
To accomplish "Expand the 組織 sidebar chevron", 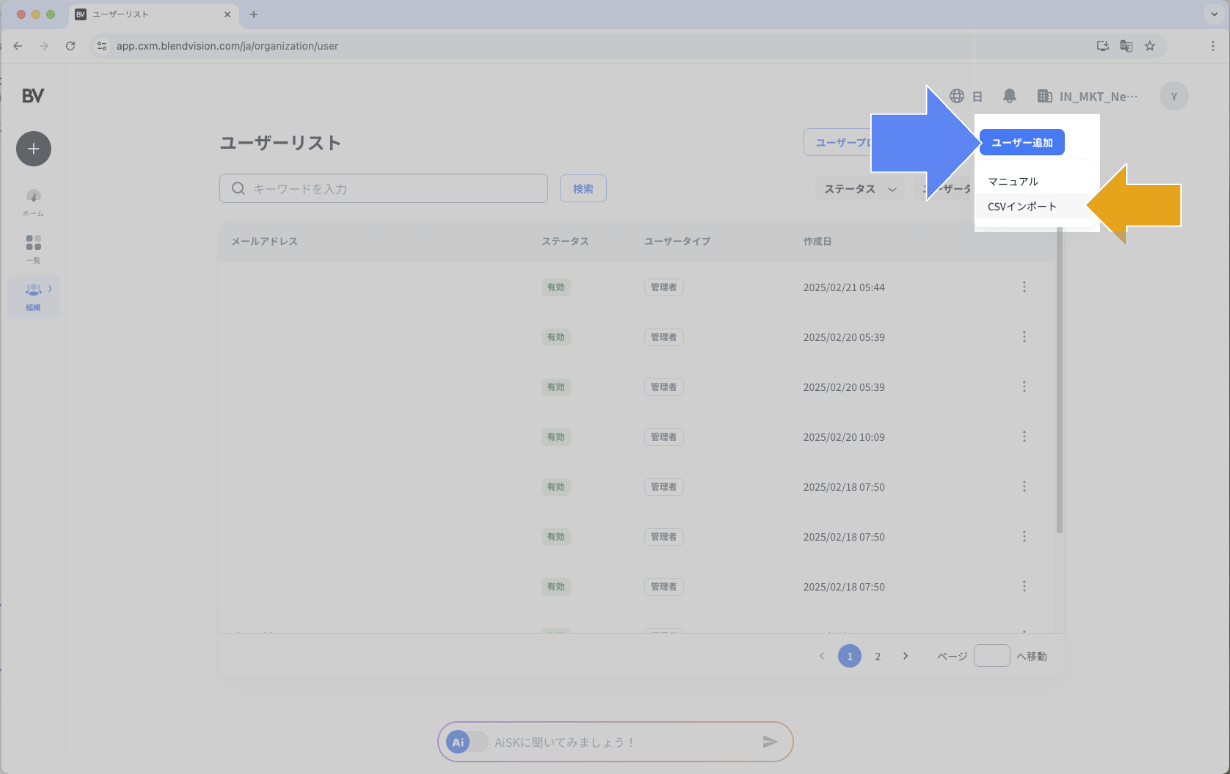I will 50,289.
